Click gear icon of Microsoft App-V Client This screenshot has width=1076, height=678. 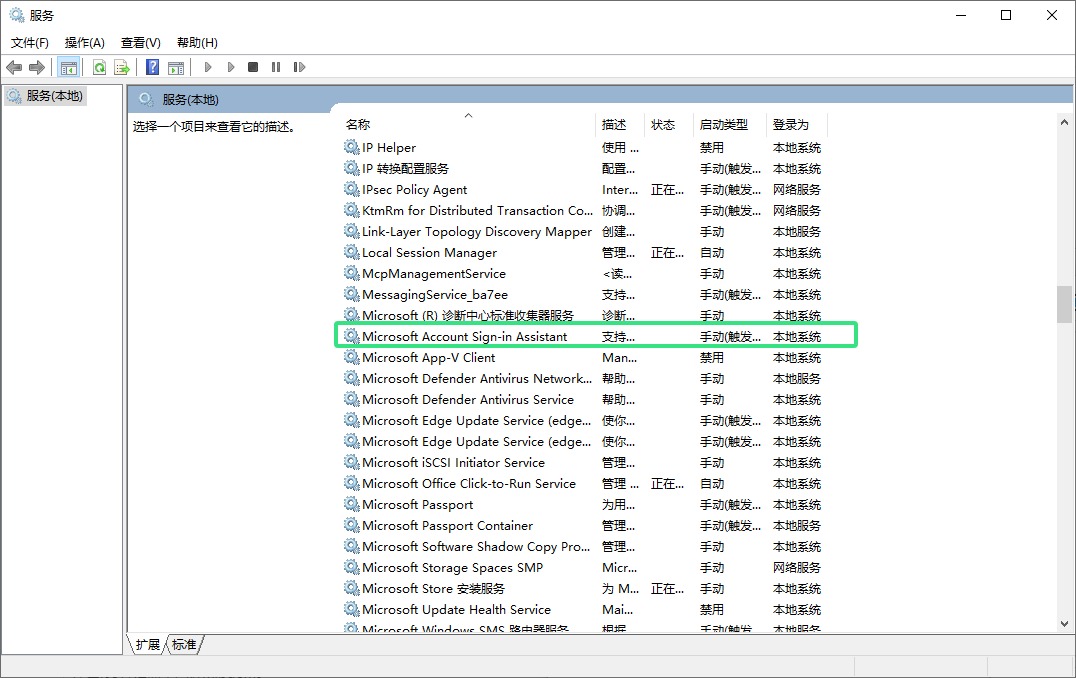click(x=351, y=357)
